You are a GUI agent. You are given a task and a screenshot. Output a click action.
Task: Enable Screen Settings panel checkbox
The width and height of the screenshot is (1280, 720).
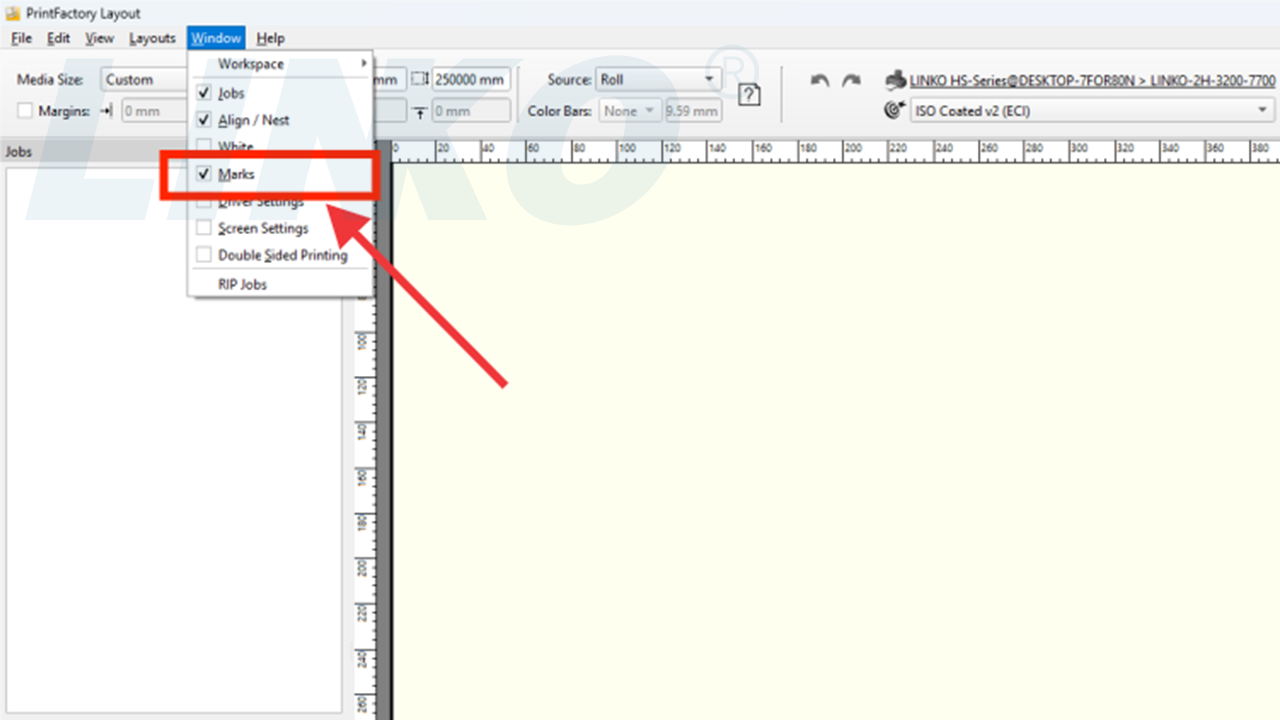pos(204,228)
